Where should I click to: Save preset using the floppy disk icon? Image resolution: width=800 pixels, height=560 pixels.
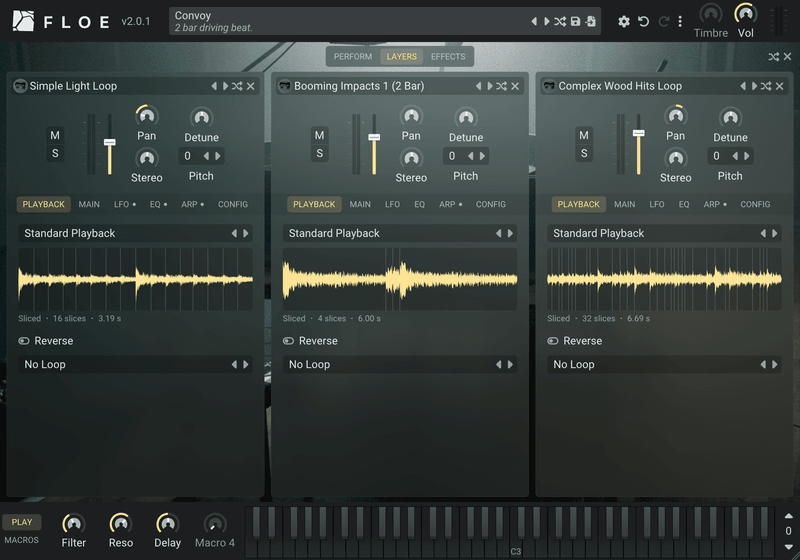[x=575, y=21]
